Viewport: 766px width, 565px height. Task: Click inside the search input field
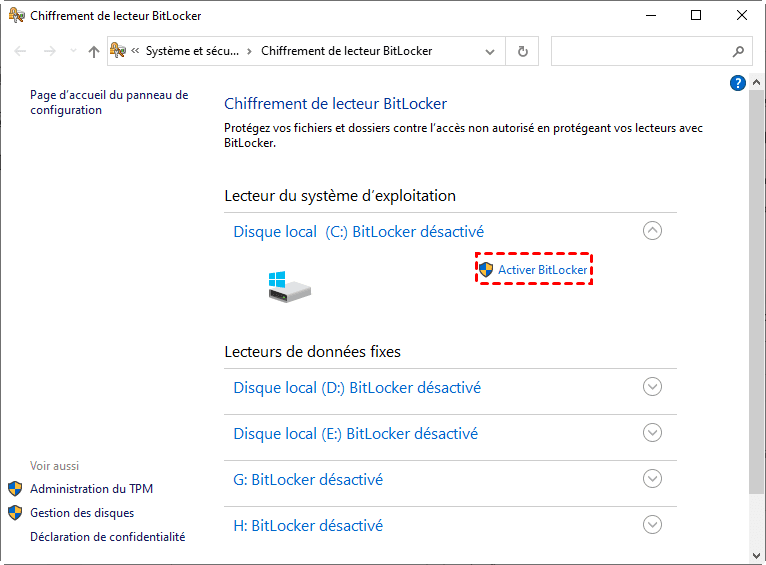click(640, 51)
